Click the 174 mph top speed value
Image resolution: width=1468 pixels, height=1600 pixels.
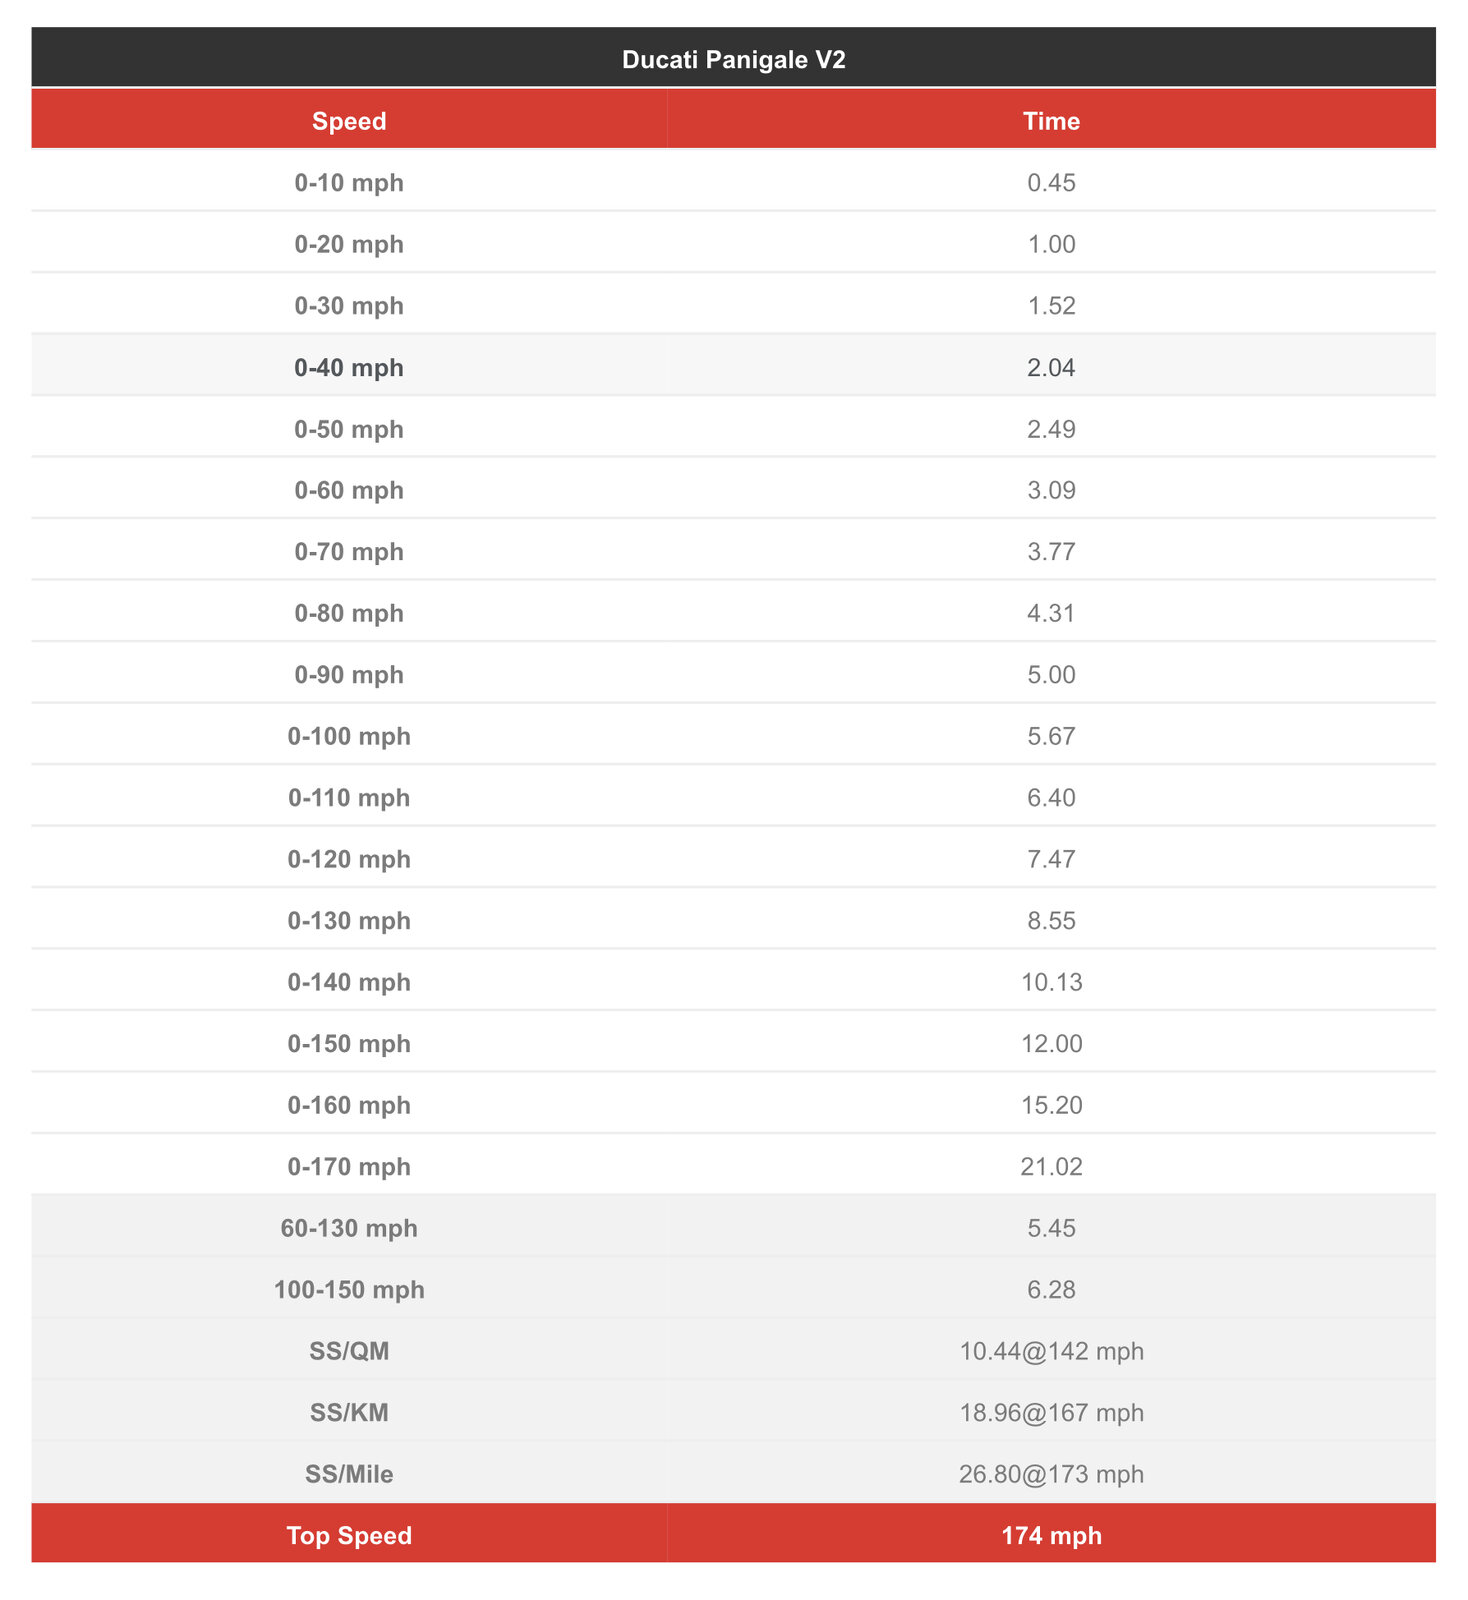click(1051, 1535)
